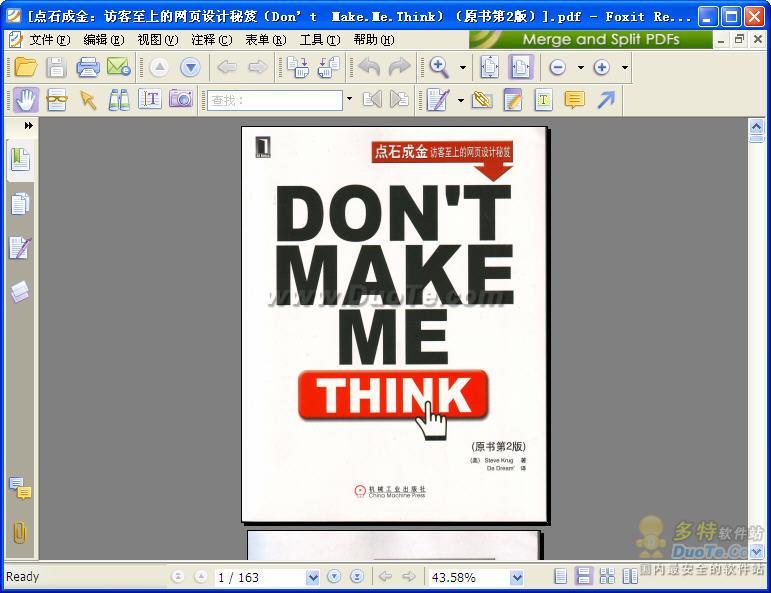Click the find previous icon
Screen dimensions: 771x593
[x=372, y=100]
